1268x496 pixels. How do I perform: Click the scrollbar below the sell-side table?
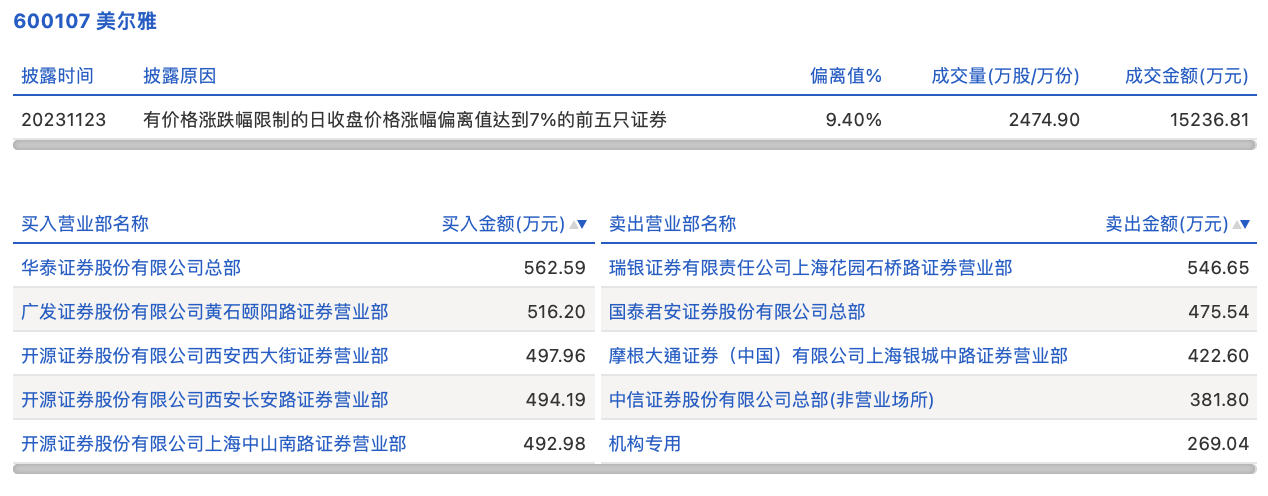pos(929,468)
